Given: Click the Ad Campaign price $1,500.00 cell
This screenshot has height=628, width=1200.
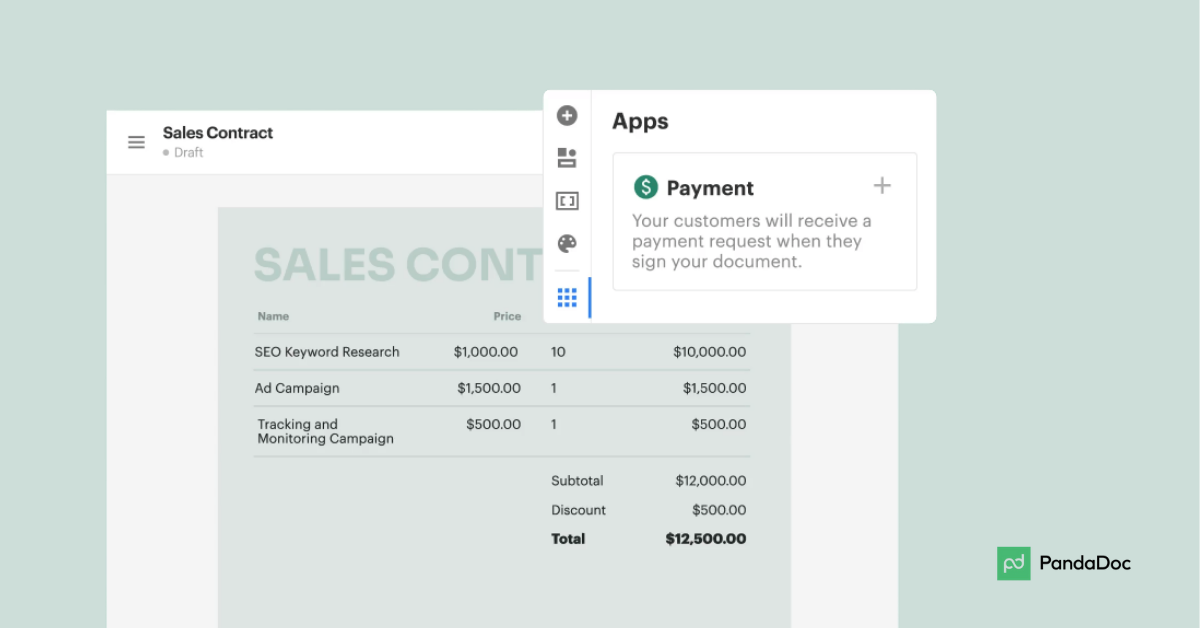Looking at the screenshot, I should click(x=489, y=388).
